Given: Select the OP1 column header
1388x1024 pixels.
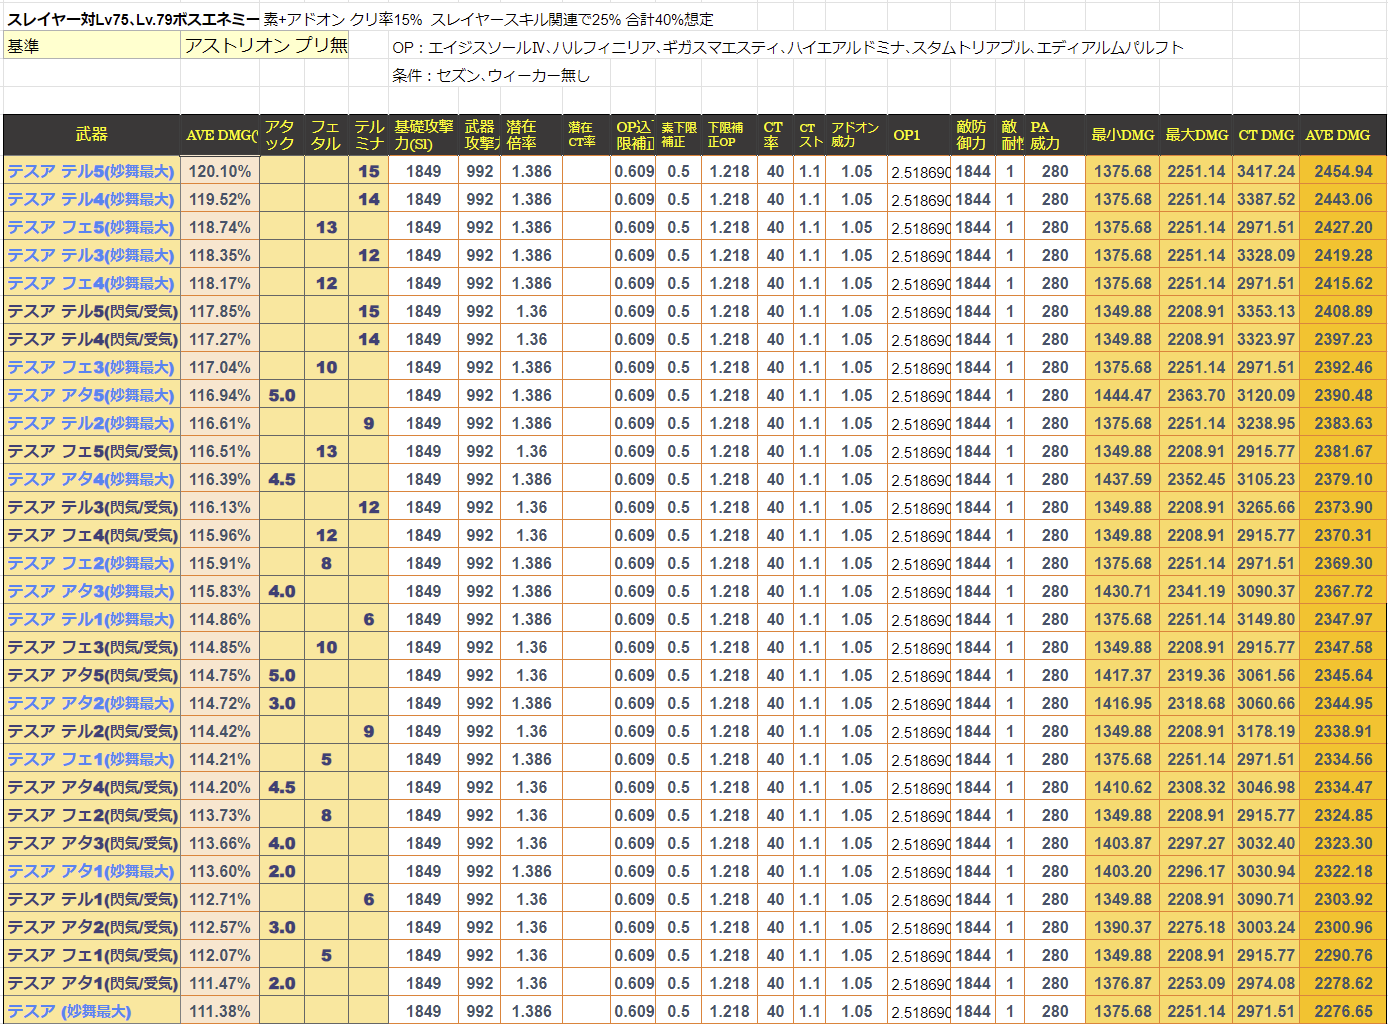Looking at the screenshot, I should [920, 135].
